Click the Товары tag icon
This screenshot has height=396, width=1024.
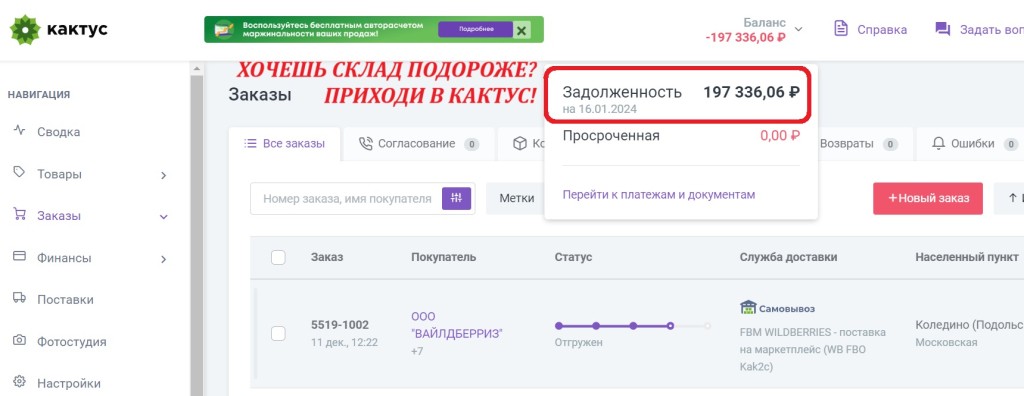(20, 172)
